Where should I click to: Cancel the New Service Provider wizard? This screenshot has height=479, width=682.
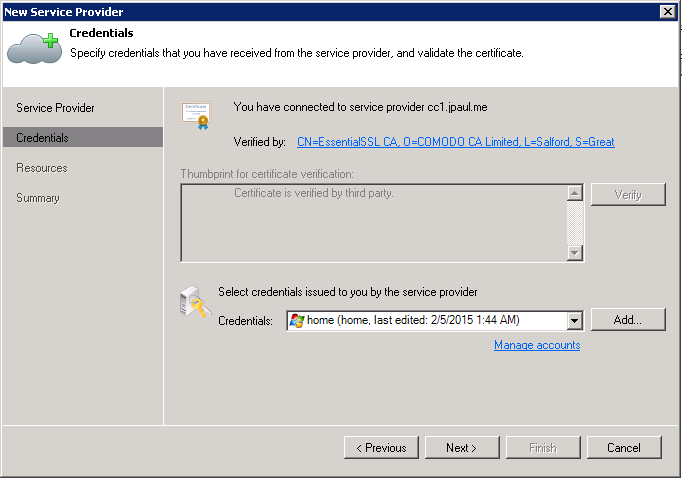pyautogui.click(x=624, y=448)
